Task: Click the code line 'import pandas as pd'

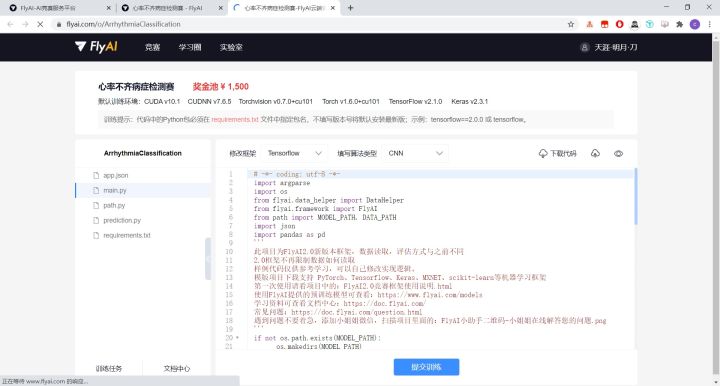Action: coord(289,235)
